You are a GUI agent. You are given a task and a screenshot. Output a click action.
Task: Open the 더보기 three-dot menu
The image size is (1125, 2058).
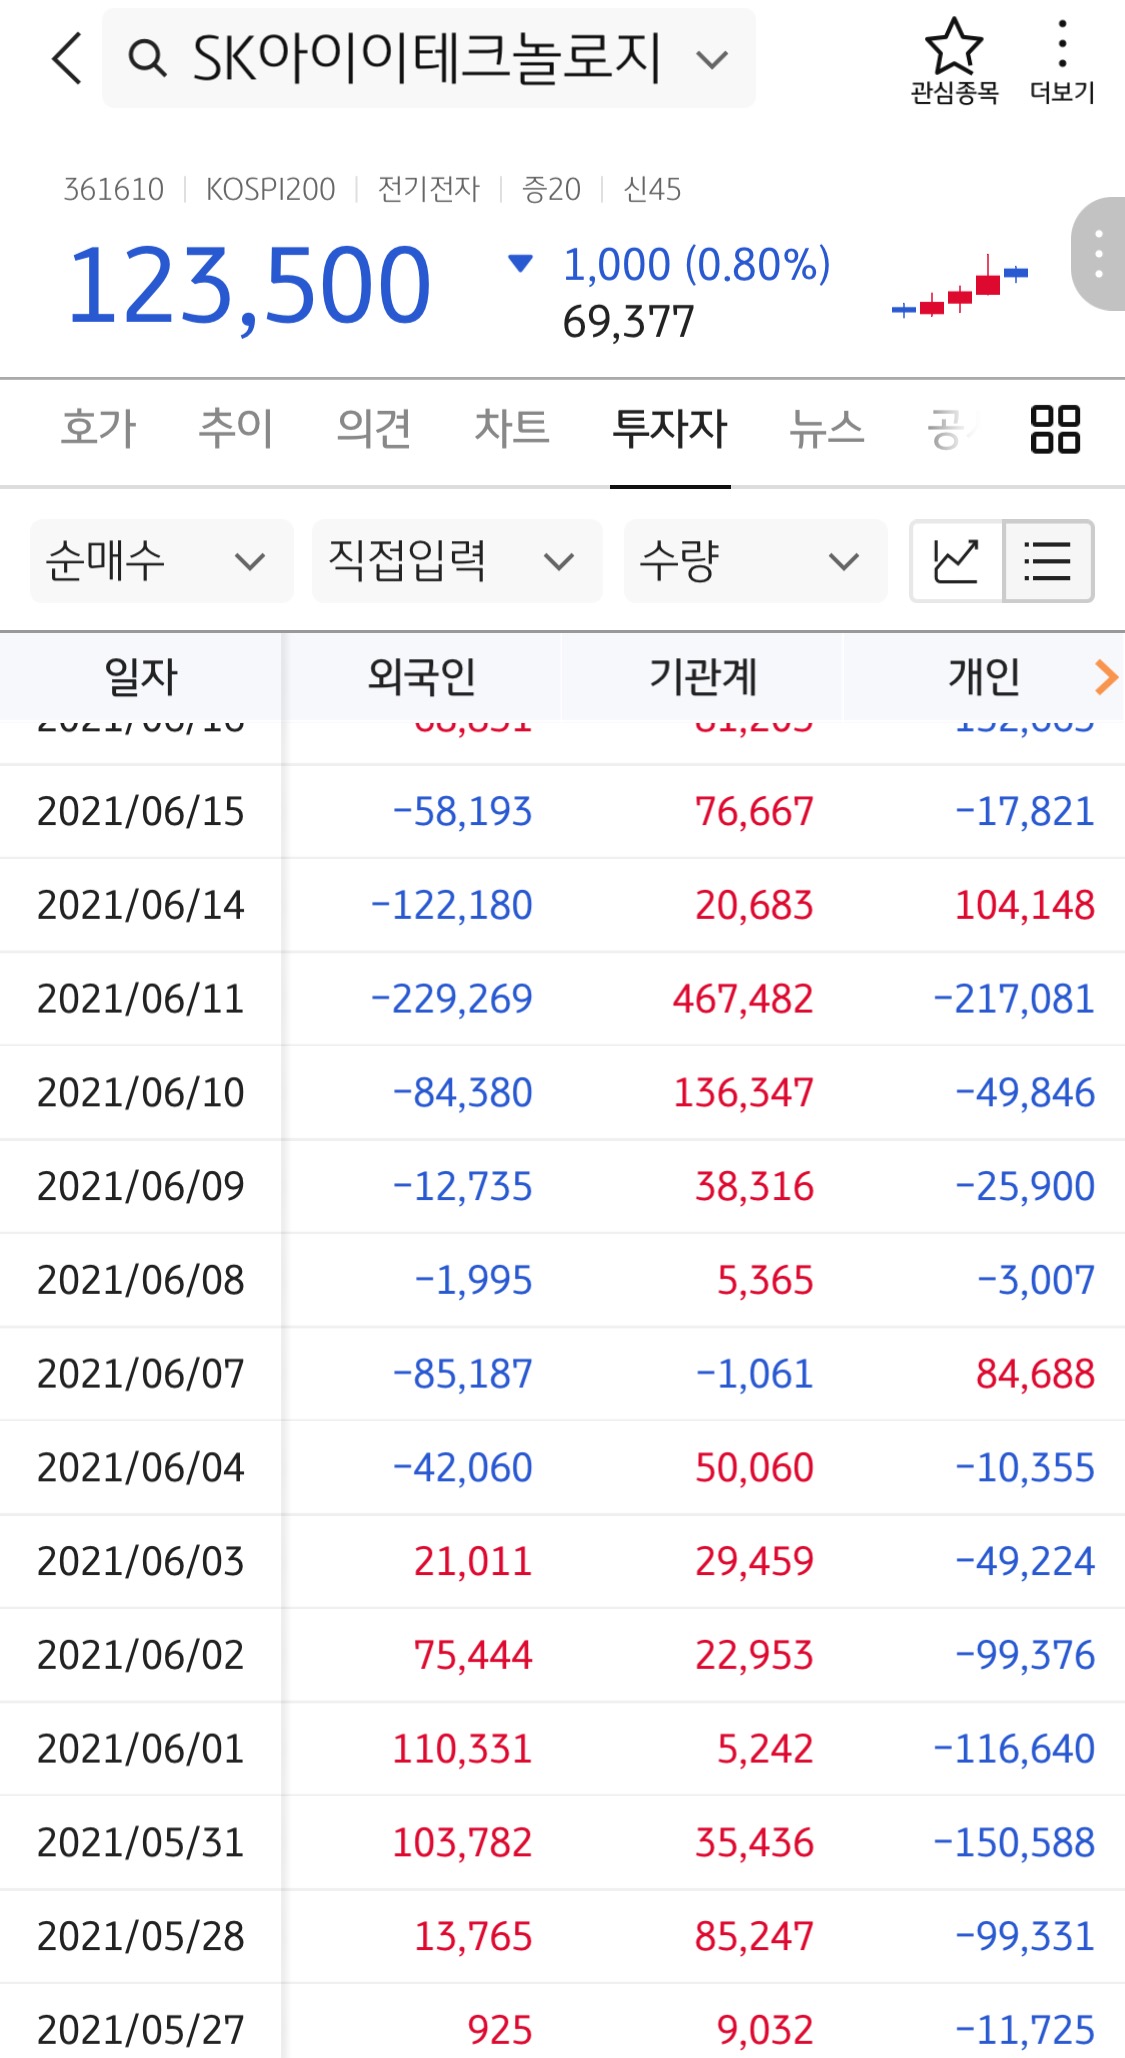tap(1062, 61)
